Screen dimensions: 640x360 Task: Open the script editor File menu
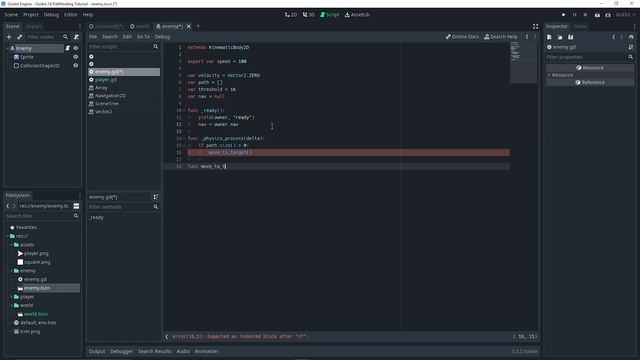[x=93, y=37]
